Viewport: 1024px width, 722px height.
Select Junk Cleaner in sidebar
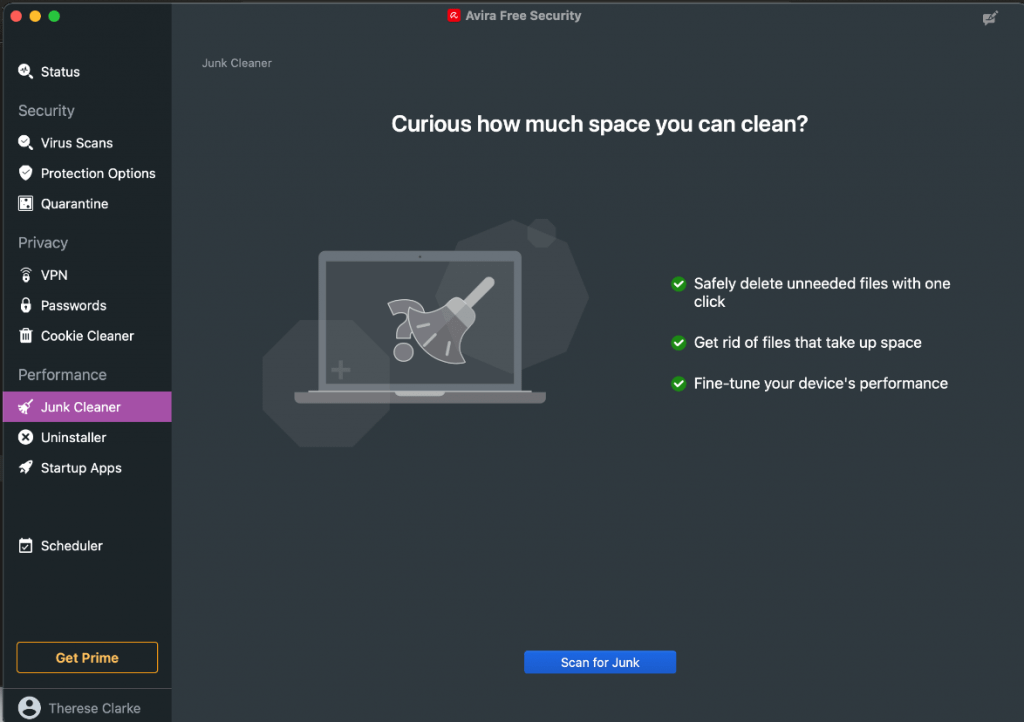(88, 407)
